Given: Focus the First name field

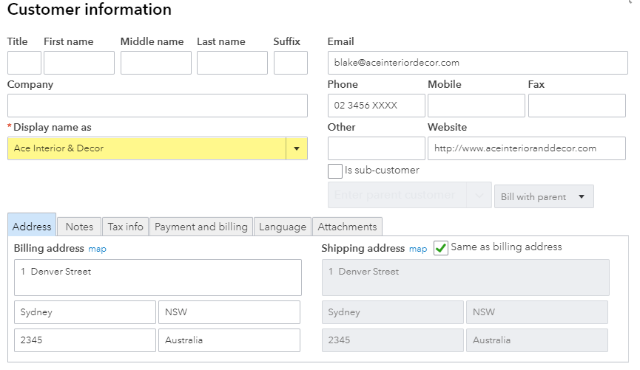Looking at the screenshot, I should 79,63.
